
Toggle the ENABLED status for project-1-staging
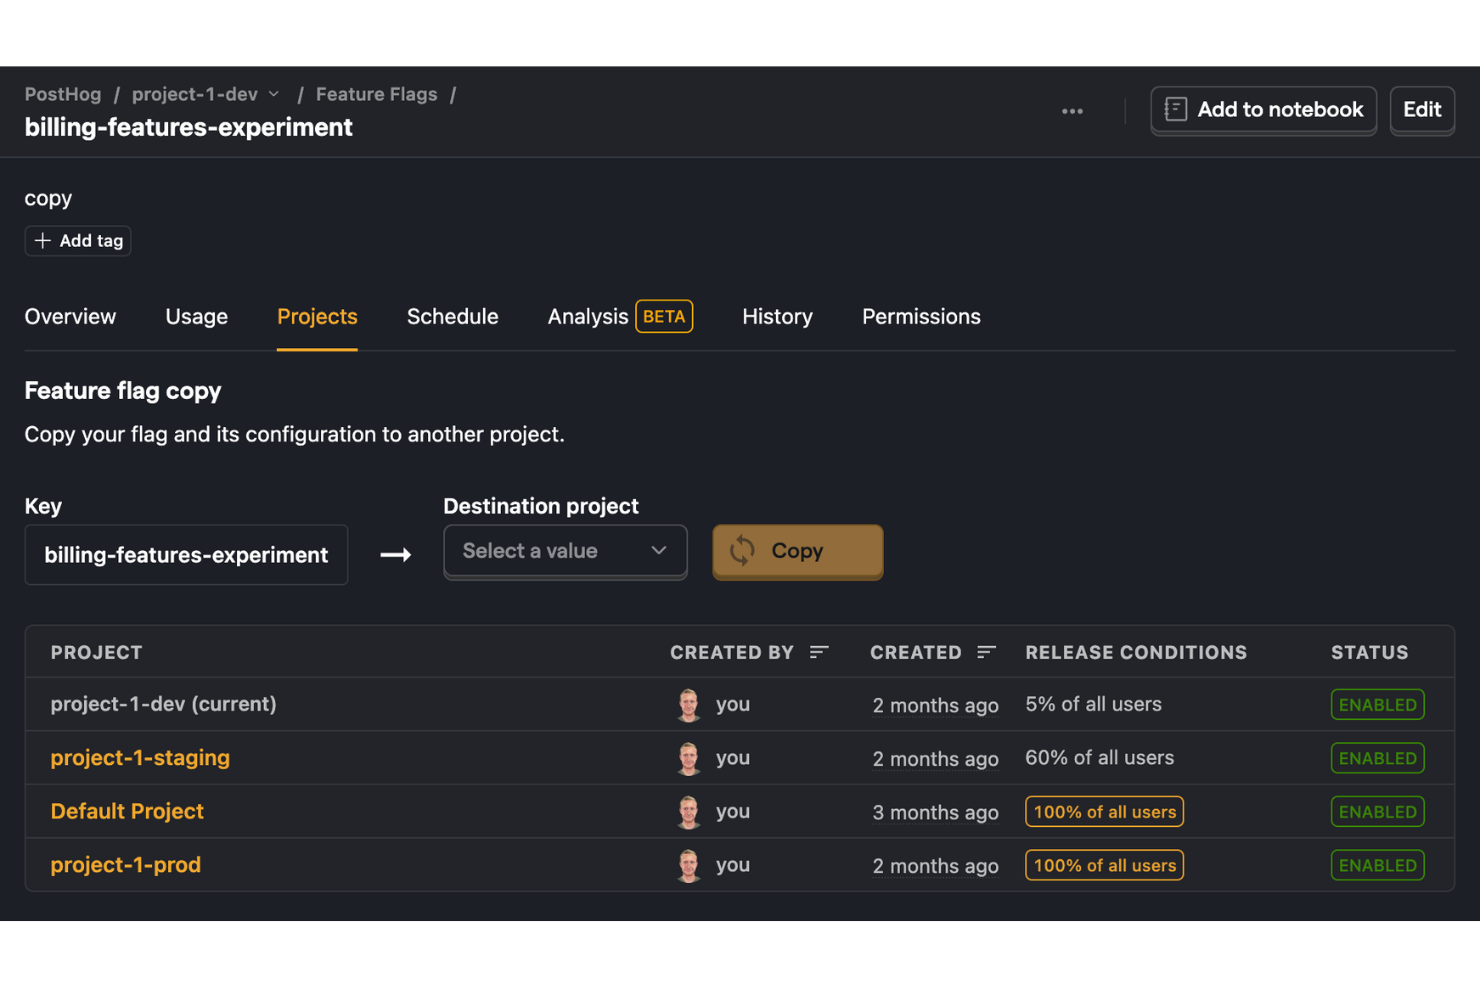[x=1377, y=757]
